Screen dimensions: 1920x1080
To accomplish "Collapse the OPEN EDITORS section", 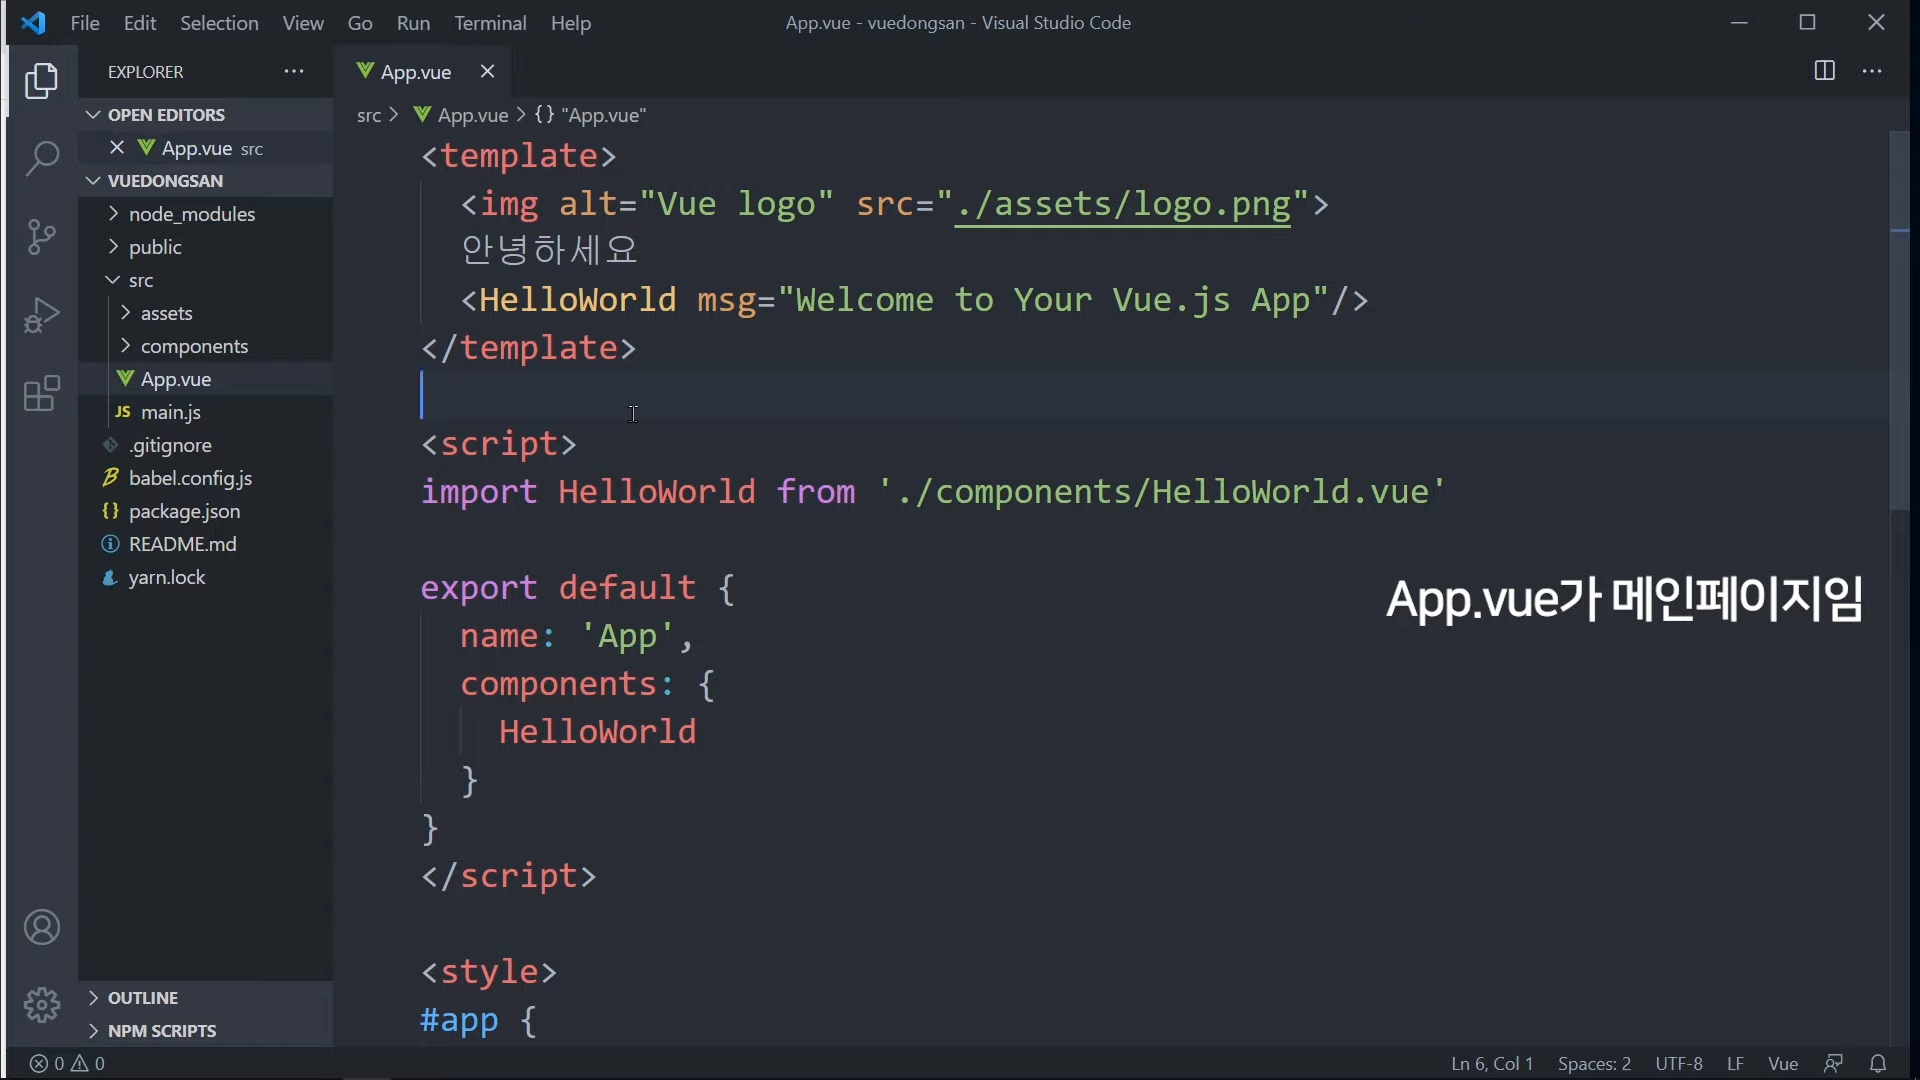I will pyautogui.click(x=166, y=115).
